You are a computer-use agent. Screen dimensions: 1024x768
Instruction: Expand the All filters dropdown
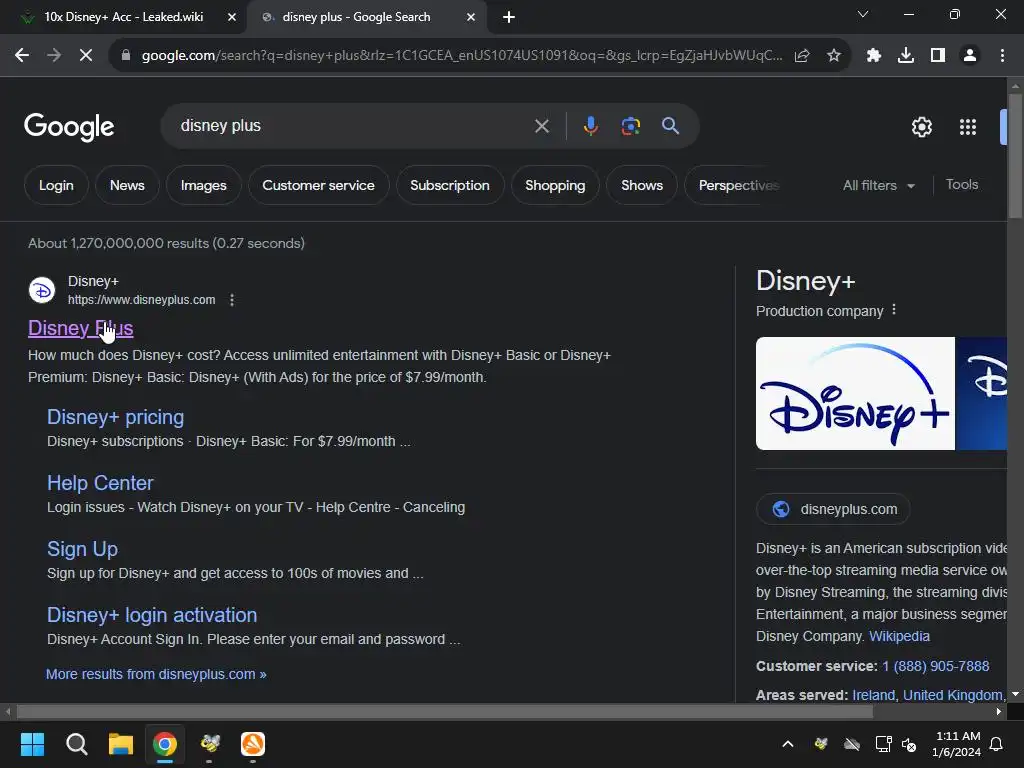tap(878, 185)
